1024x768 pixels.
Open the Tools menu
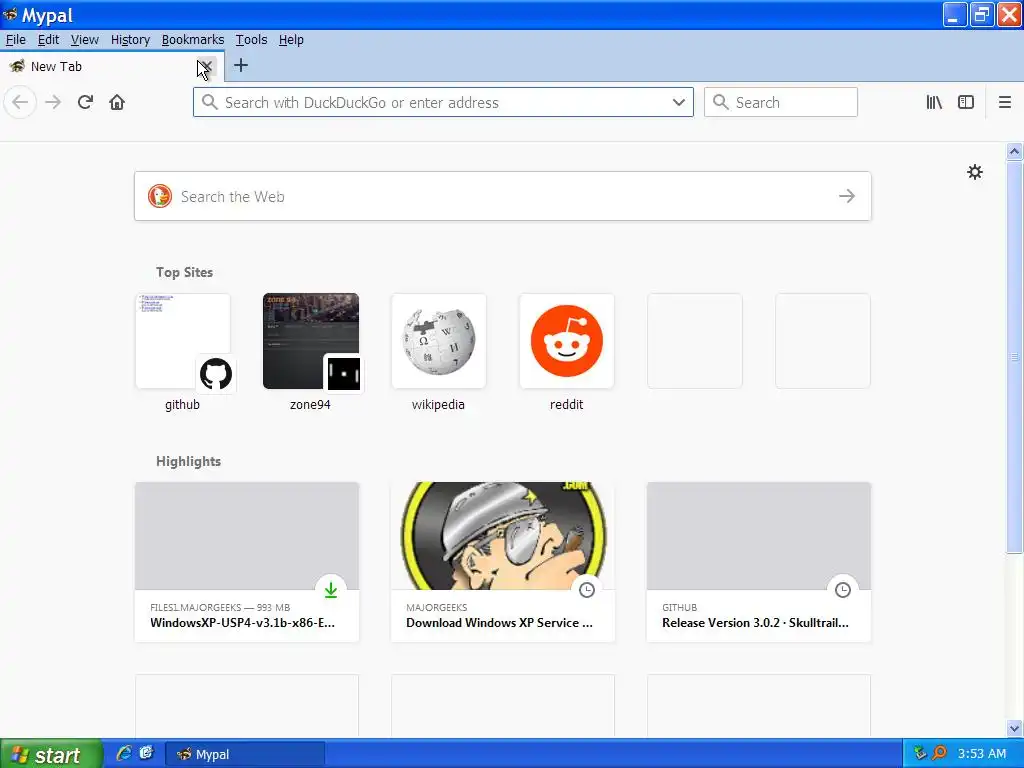coord(251,40)
